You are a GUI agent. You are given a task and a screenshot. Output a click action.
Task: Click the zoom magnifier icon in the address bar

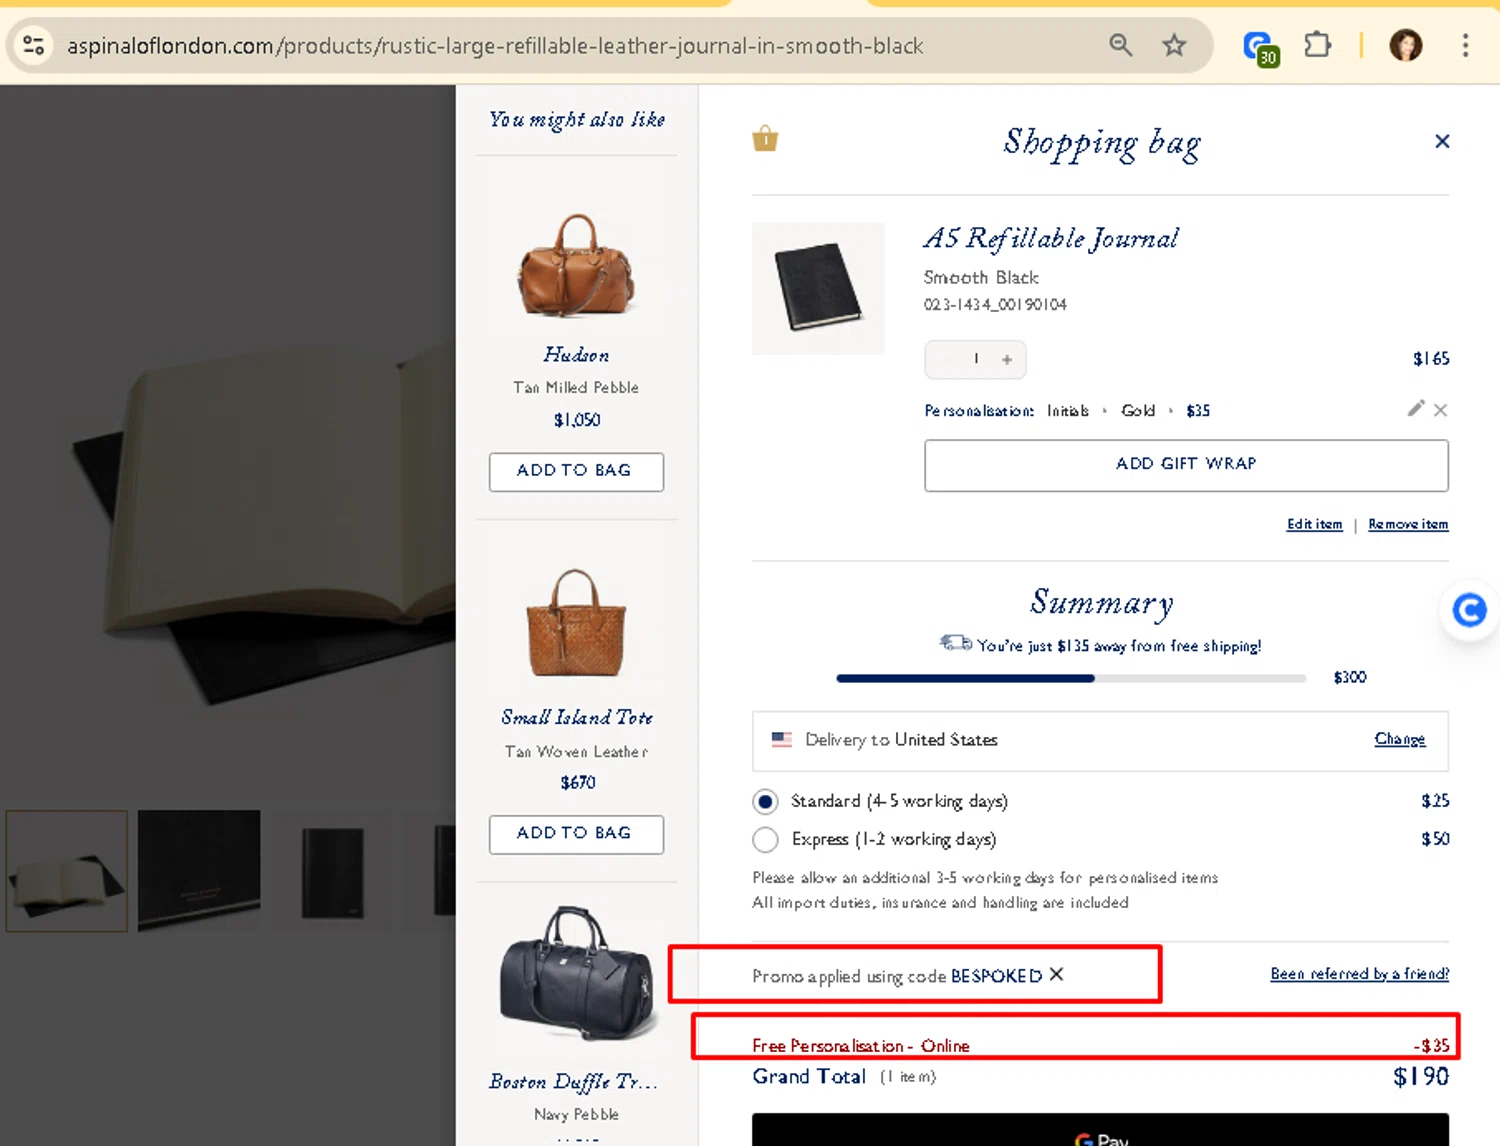pos(1121,45)
